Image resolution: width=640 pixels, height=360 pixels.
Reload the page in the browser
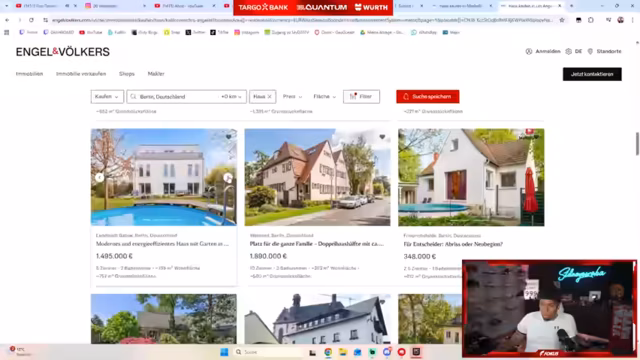(31, 20)
